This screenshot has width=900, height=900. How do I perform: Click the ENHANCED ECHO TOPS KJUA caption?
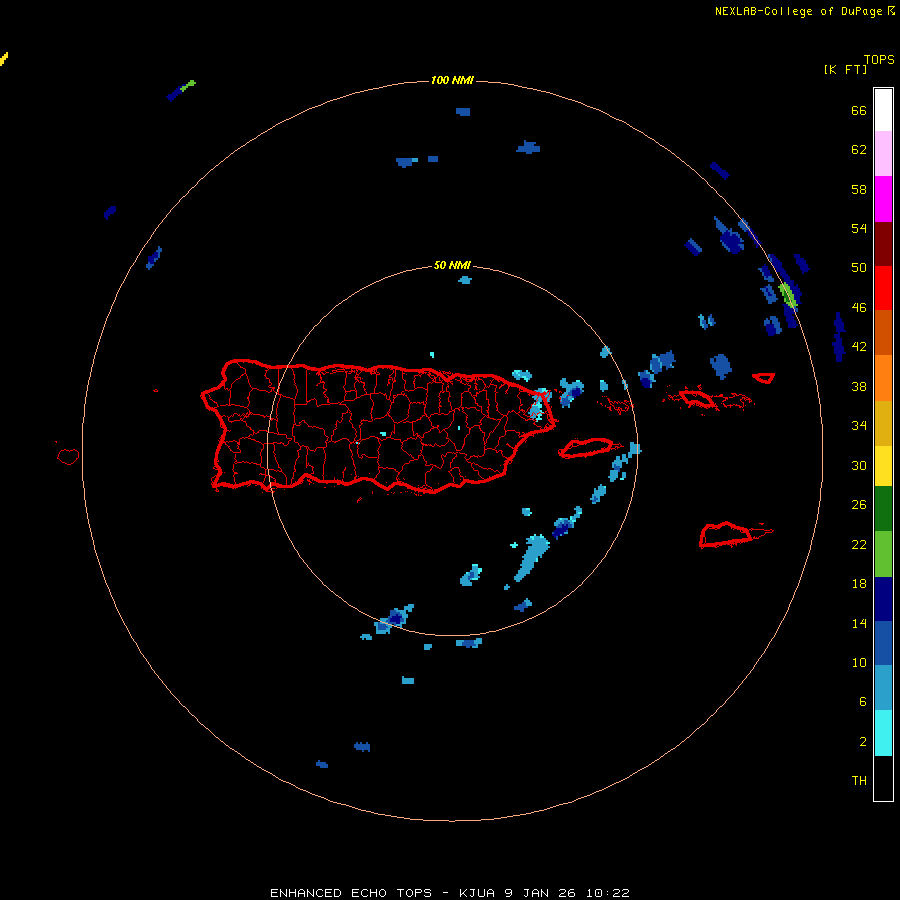pos(450,893)
